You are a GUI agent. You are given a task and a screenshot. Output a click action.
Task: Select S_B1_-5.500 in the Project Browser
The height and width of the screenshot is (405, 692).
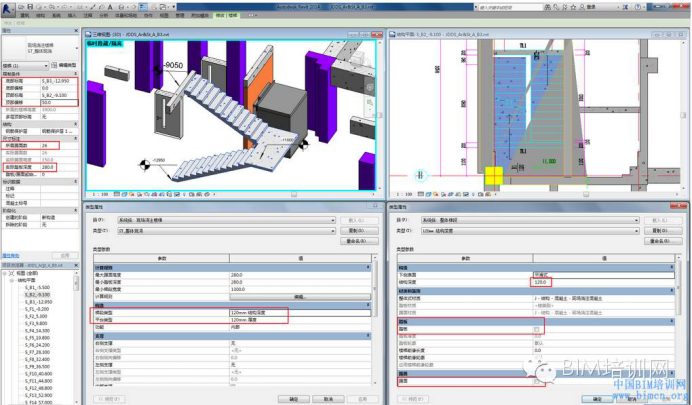click(37, 288)
